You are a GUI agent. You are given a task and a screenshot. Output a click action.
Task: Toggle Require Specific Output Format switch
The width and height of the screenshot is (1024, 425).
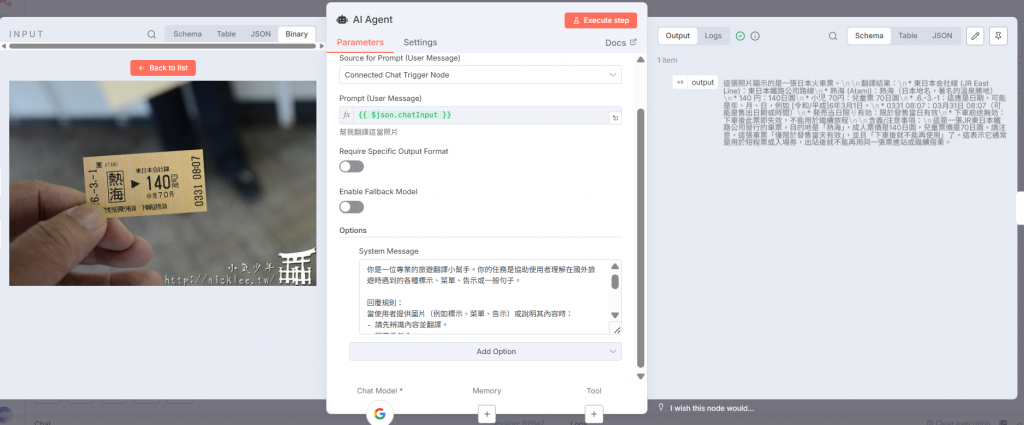click(351, 166)
